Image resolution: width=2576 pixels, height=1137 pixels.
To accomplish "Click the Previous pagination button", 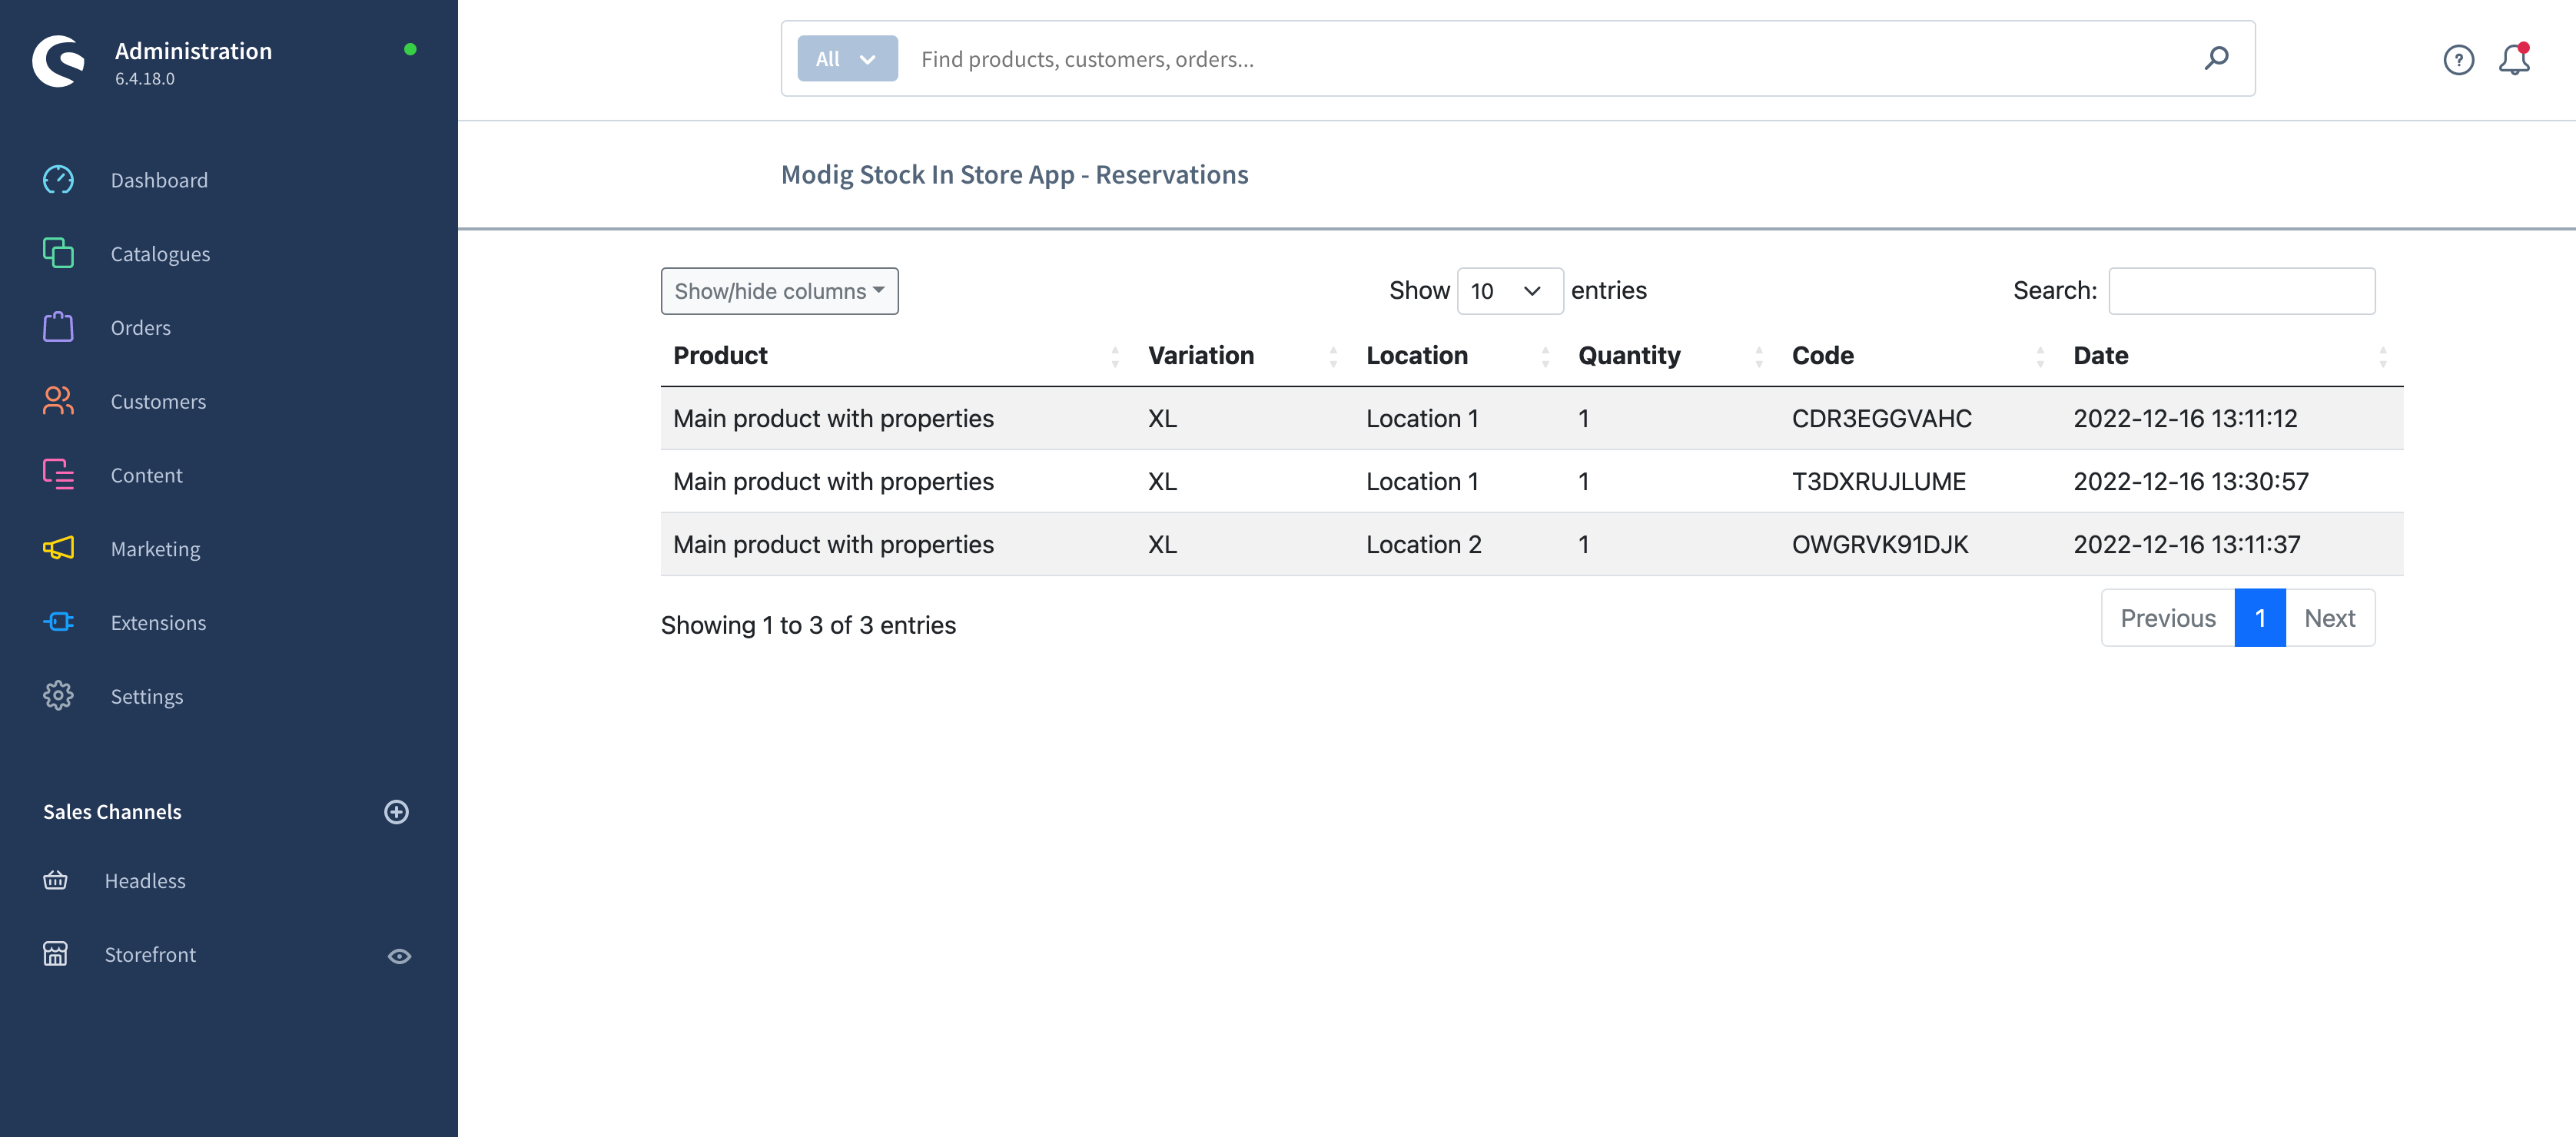I will 2167,618.
